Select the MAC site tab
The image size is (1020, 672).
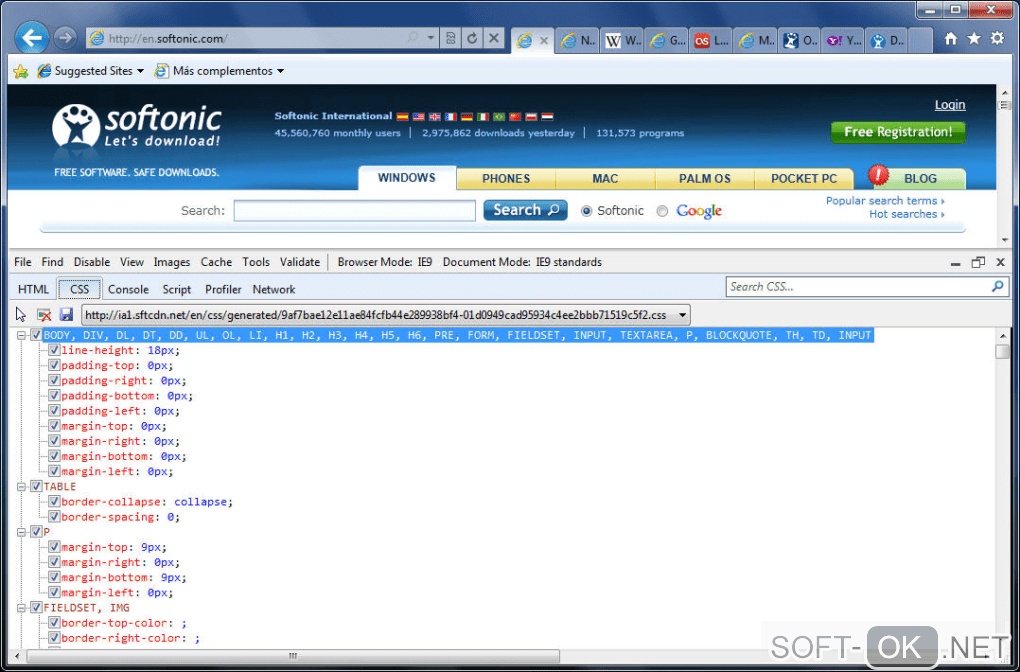pos(605,178)
